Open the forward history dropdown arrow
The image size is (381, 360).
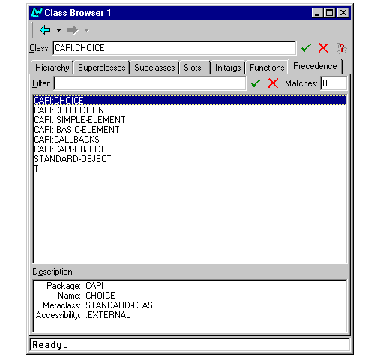[86, 31]
